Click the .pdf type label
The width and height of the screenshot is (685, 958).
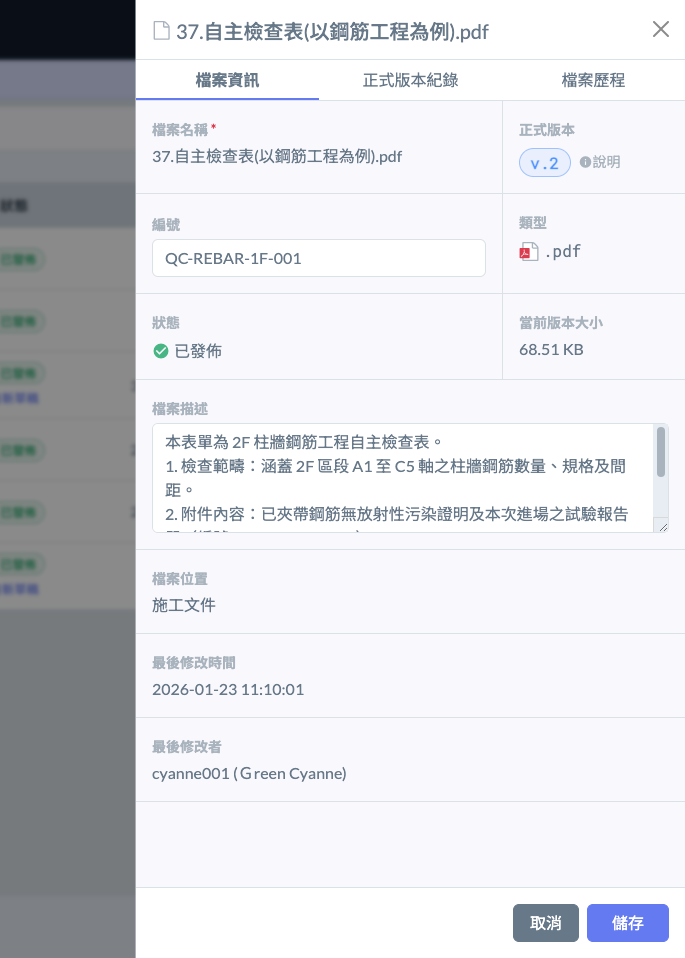[x=562, y=252]
